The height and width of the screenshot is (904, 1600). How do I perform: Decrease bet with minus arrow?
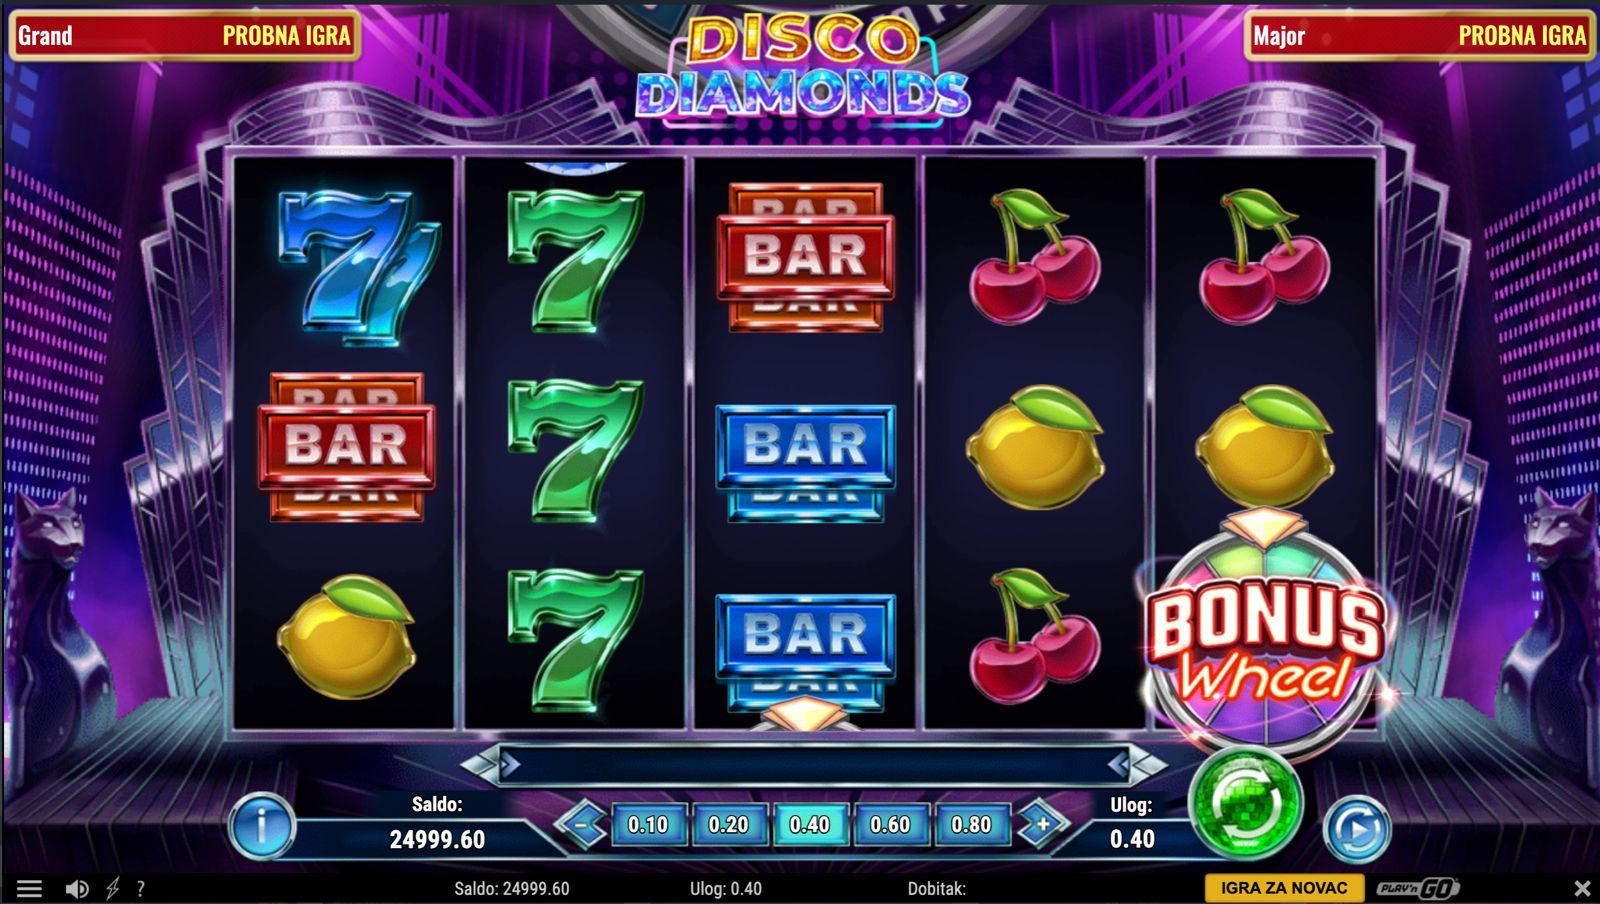[580, 825]
